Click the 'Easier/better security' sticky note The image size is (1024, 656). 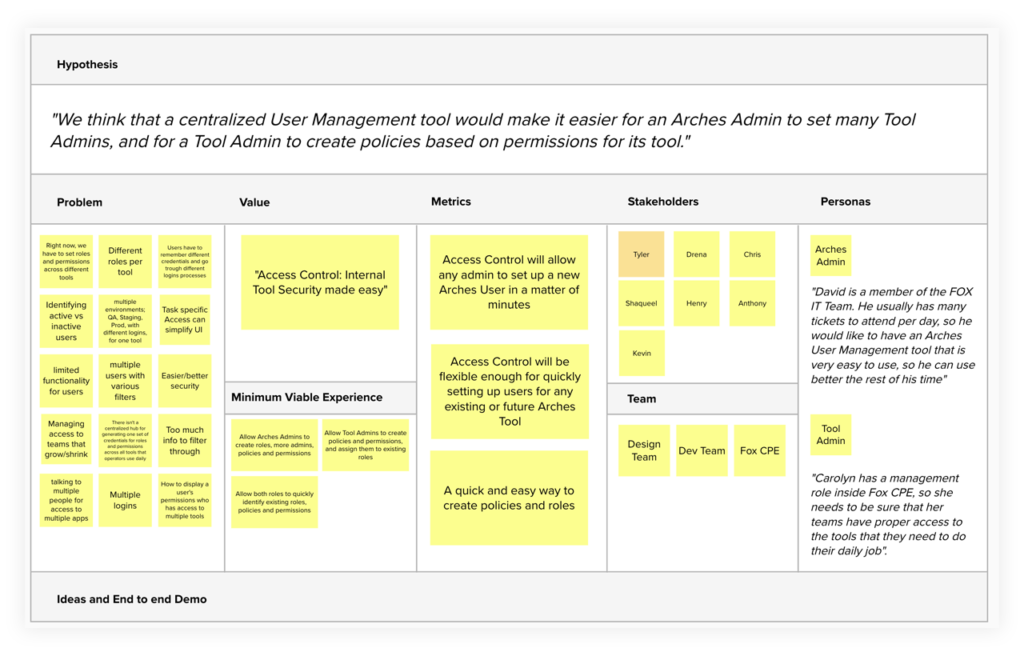click(x=185, y=380)
